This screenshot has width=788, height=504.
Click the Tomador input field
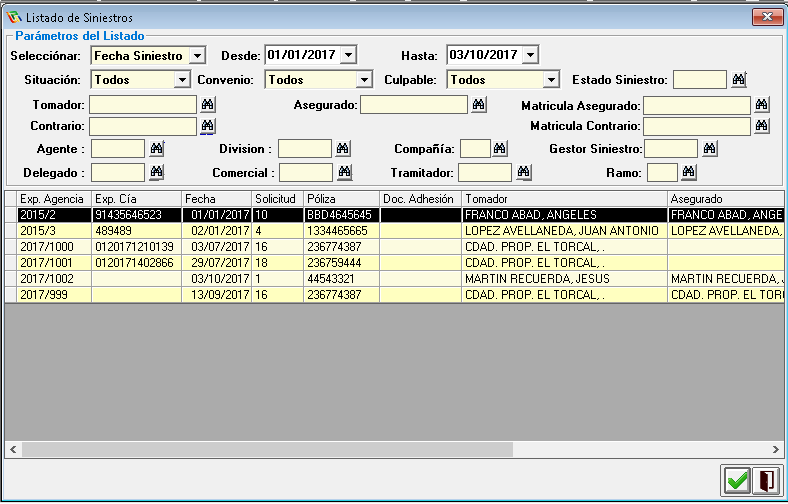(x=143, y=105)
